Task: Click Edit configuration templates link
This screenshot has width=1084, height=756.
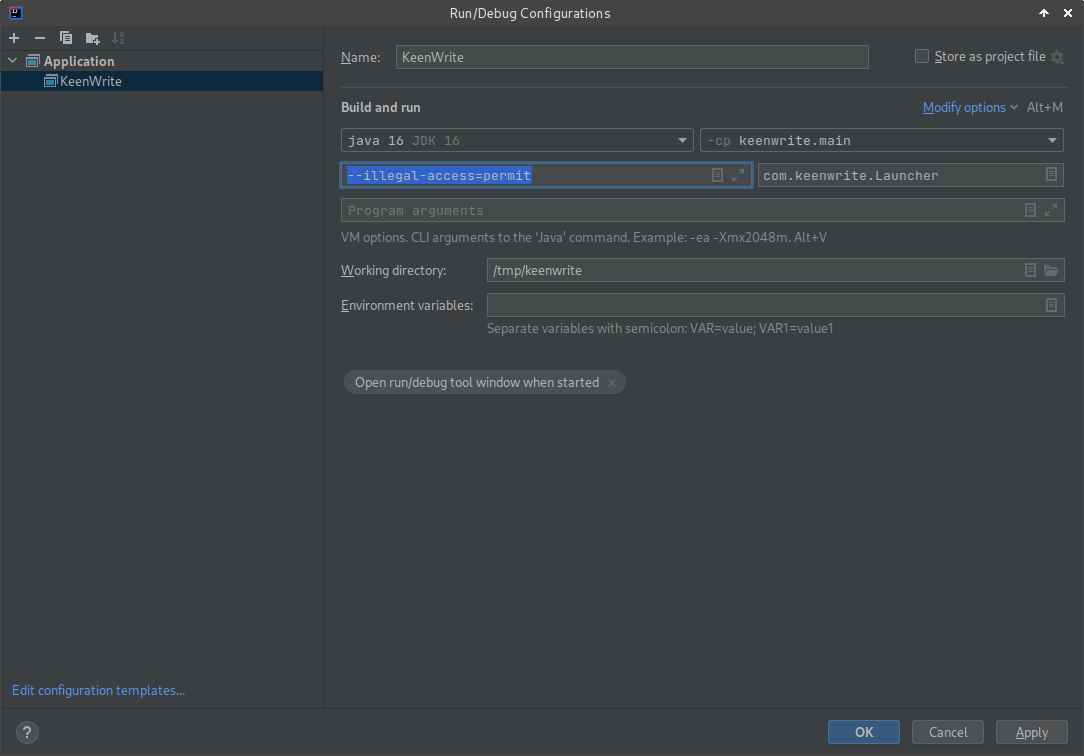Action: click(x=98, y=690)
